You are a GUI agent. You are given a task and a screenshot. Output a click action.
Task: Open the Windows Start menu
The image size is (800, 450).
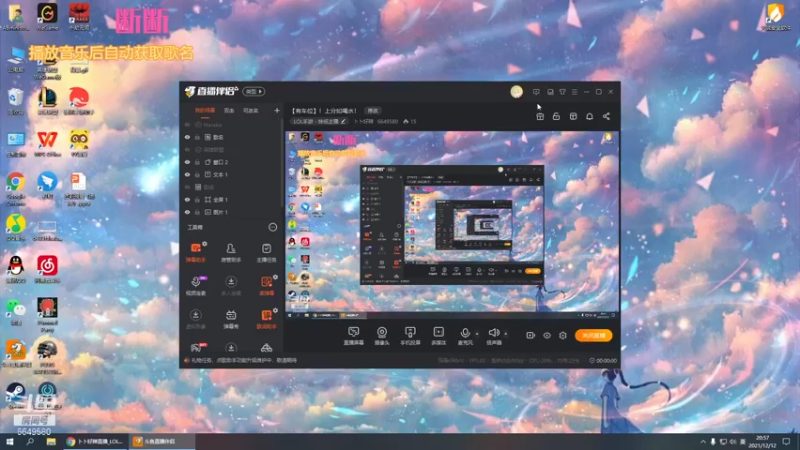coord(9,441)
